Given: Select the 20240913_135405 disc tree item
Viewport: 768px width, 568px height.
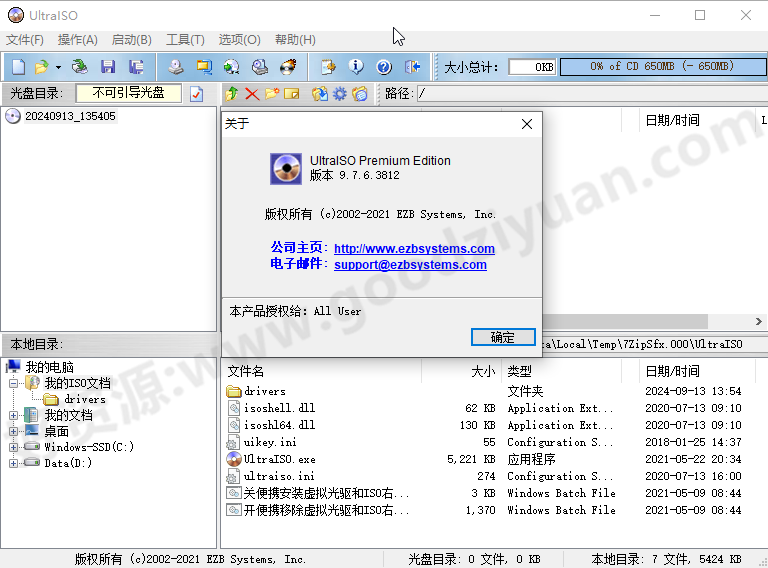Looking at the screenshot, I should pos(70,117).
